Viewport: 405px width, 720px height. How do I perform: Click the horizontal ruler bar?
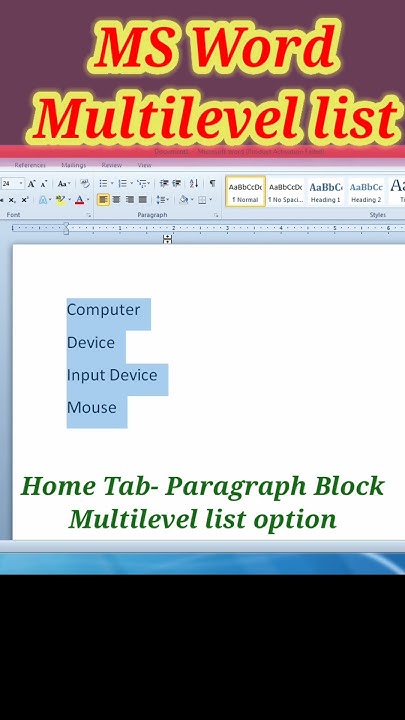pyautogui.click(x=209, y=228)
